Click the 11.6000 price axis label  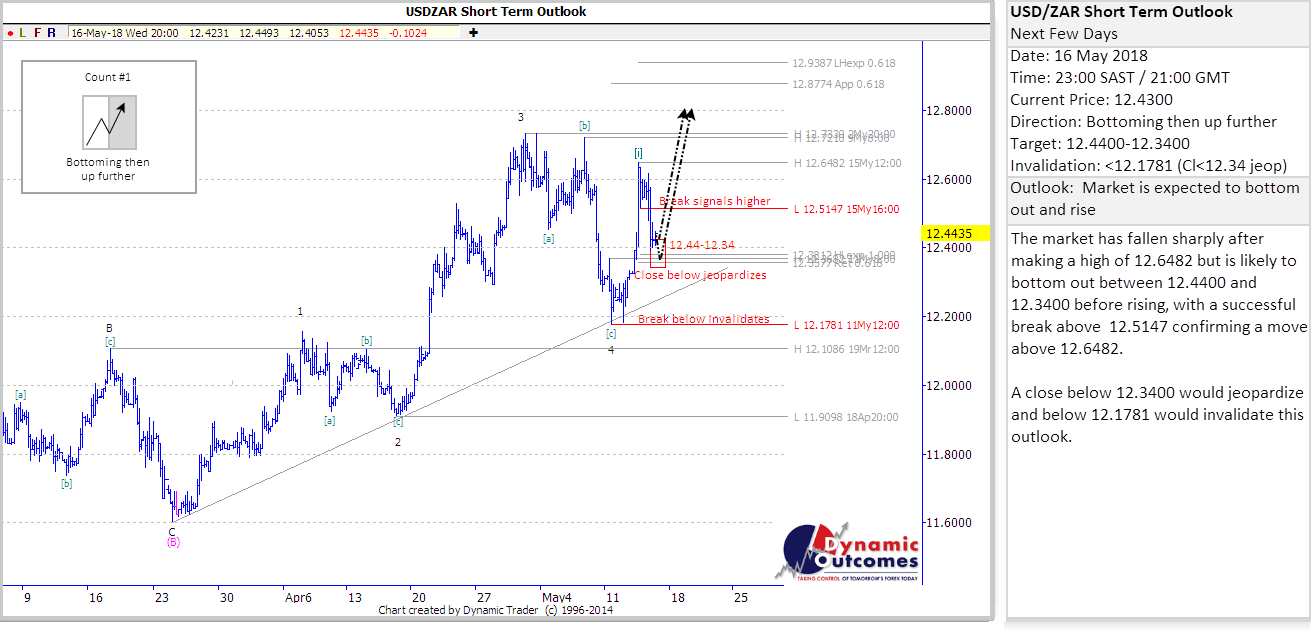951,523
